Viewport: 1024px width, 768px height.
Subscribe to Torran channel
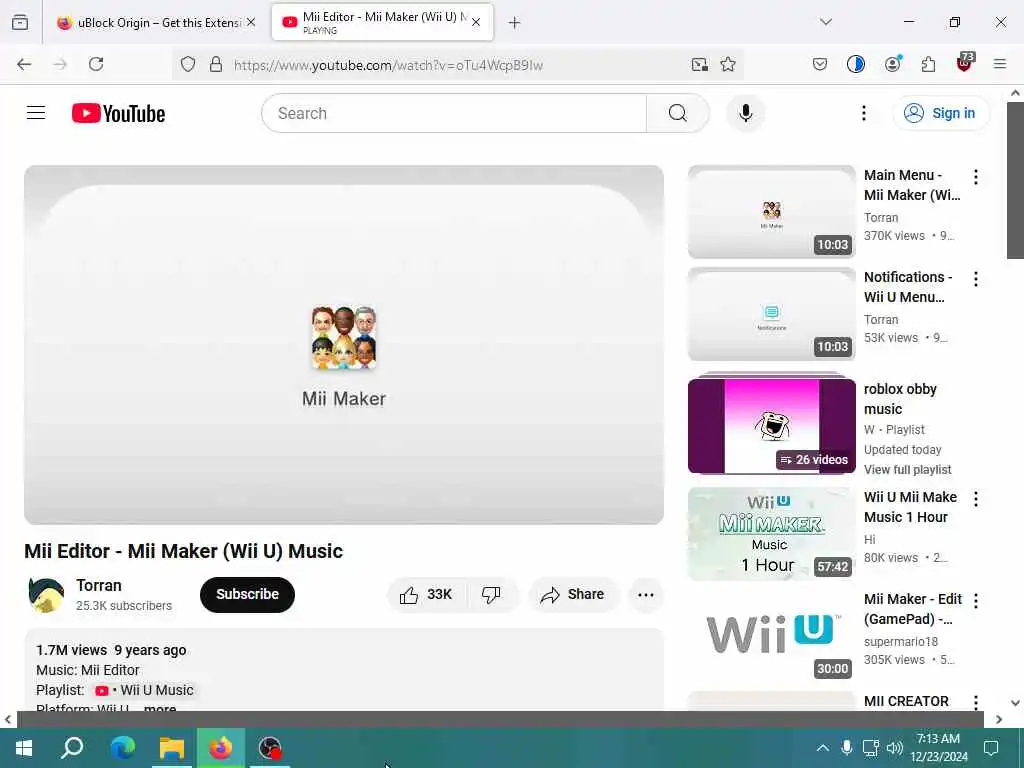pyautogui.click(x=247, y=594)
